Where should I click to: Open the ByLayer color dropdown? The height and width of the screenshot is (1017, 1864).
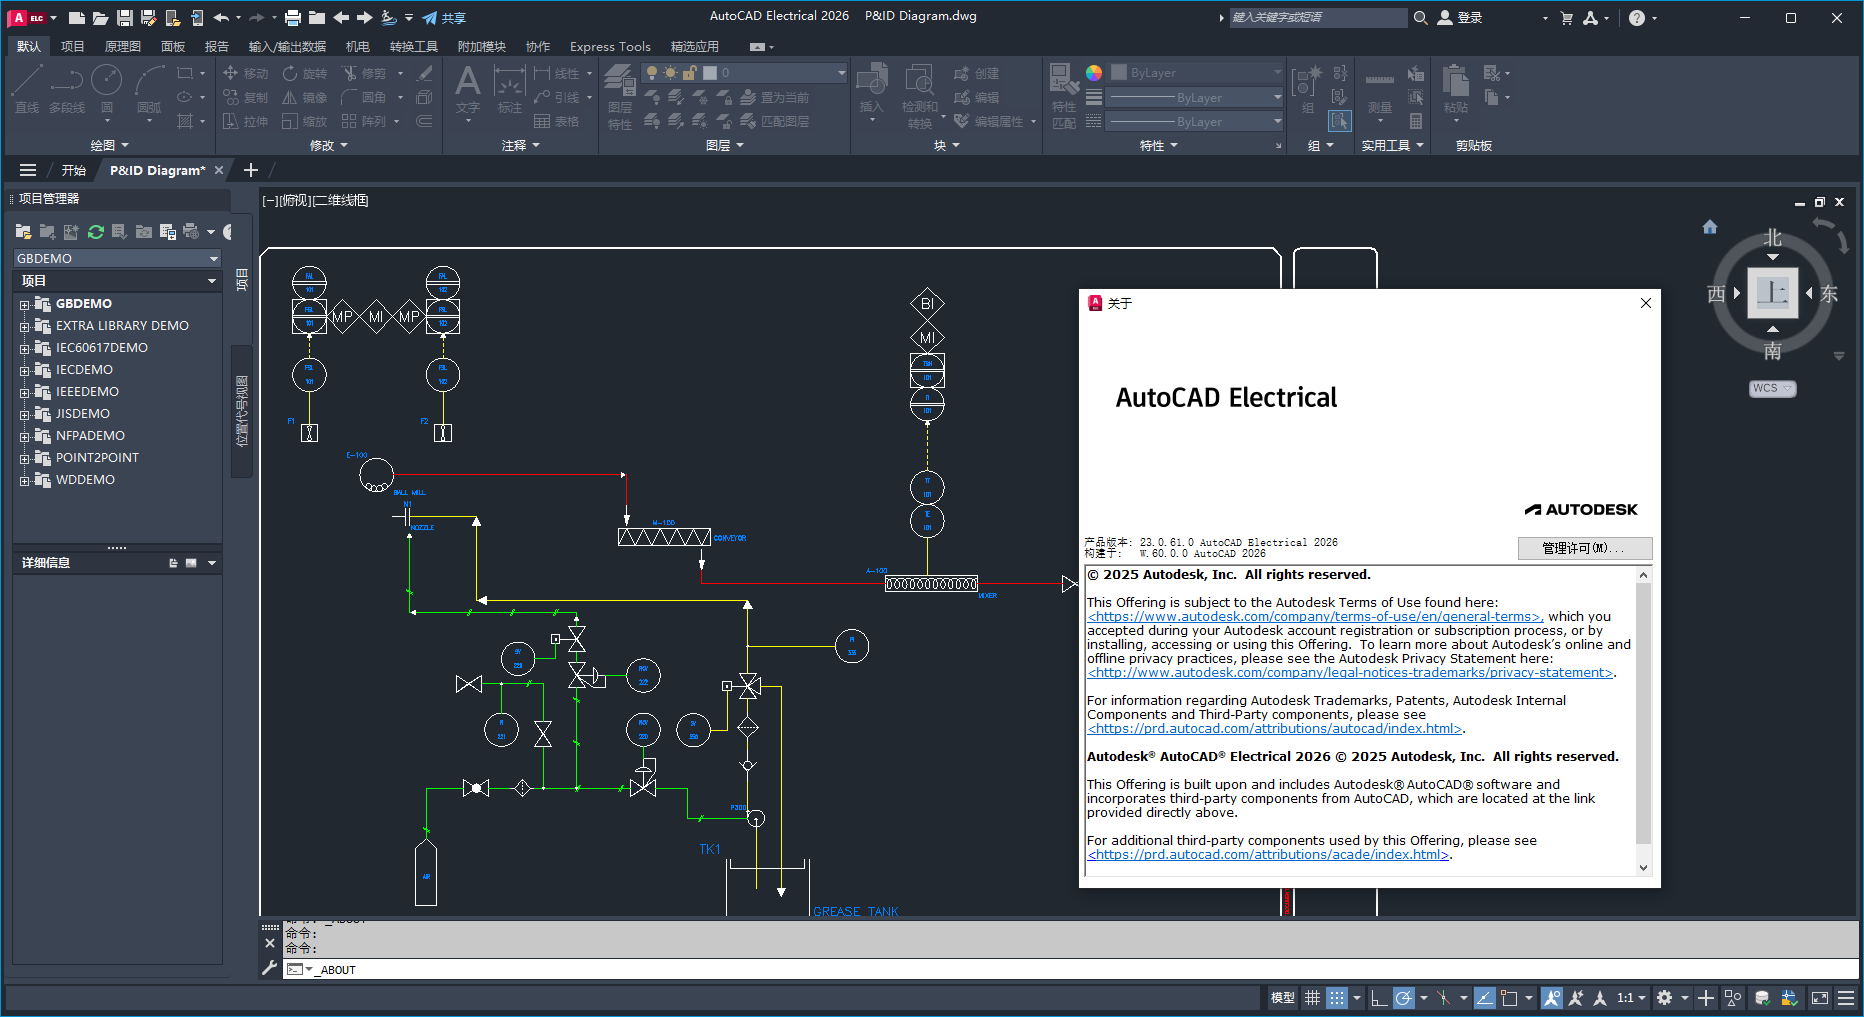1195,73
